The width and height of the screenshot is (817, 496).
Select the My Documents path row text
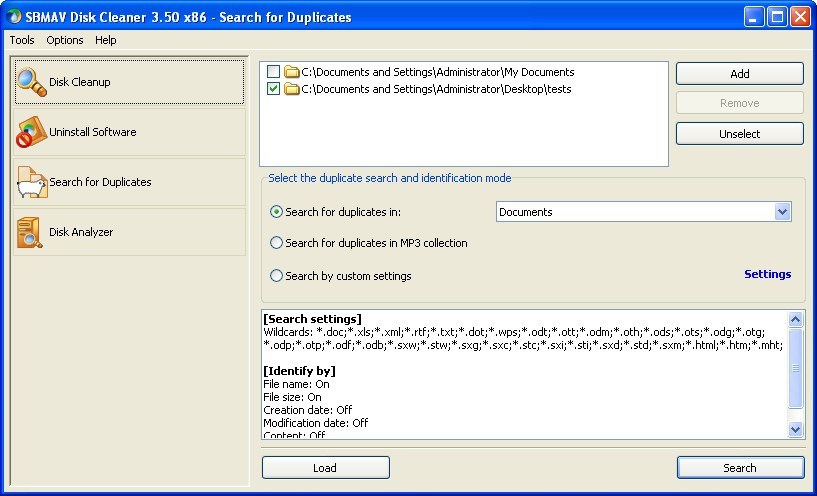click(x=438, y=72)
